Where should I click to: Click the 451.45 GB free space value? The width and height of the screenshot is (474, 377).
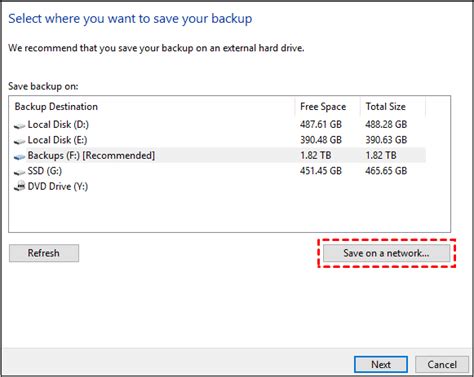[x=321, y=171]
